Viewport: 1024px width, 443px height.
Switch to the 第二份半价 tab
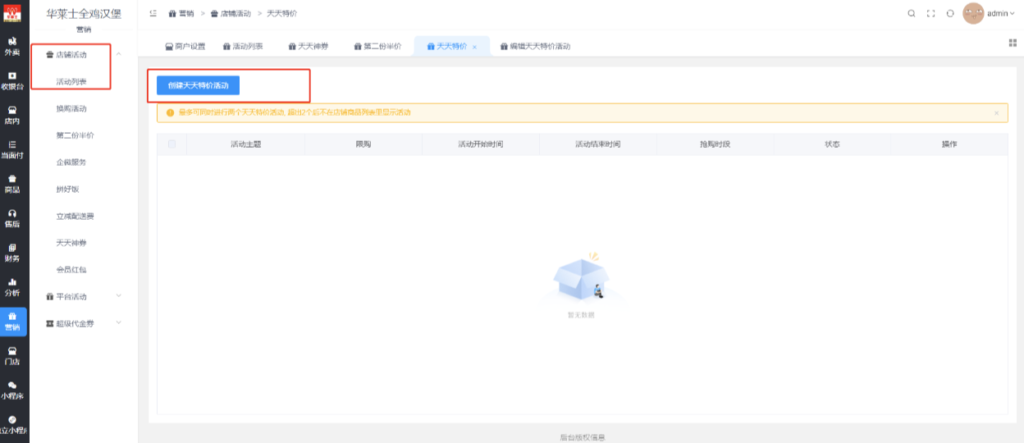tap(377, 46)
